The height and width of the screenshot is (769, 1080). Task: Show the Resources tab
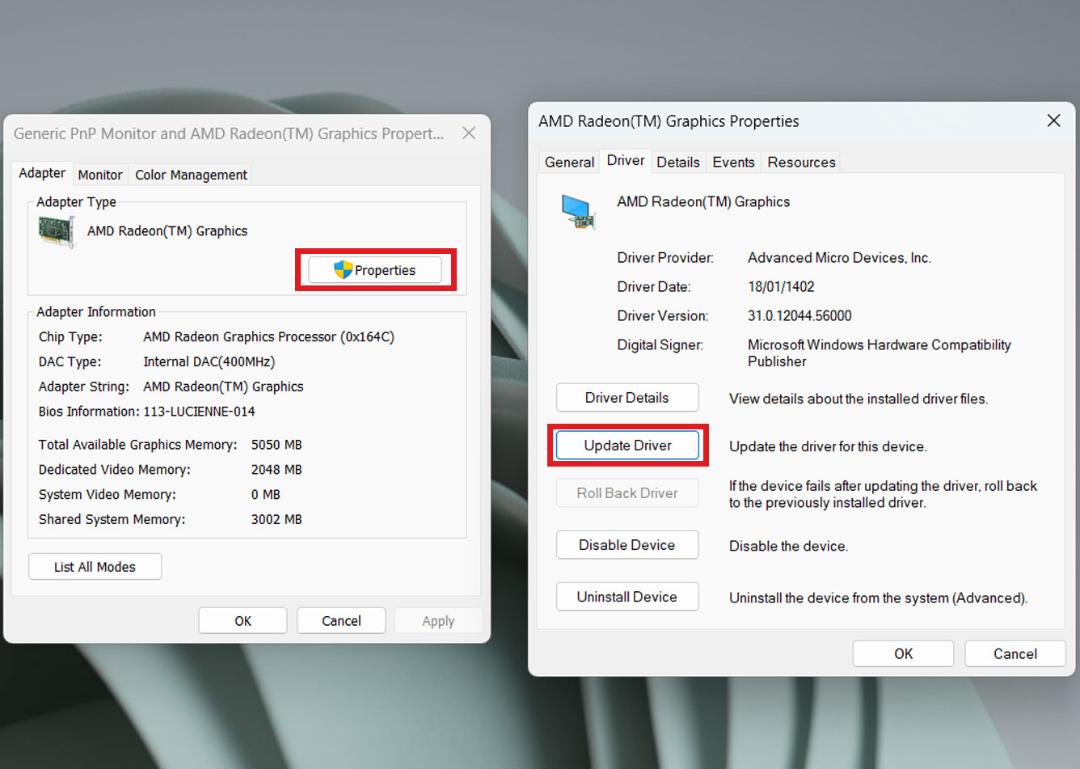801,162
